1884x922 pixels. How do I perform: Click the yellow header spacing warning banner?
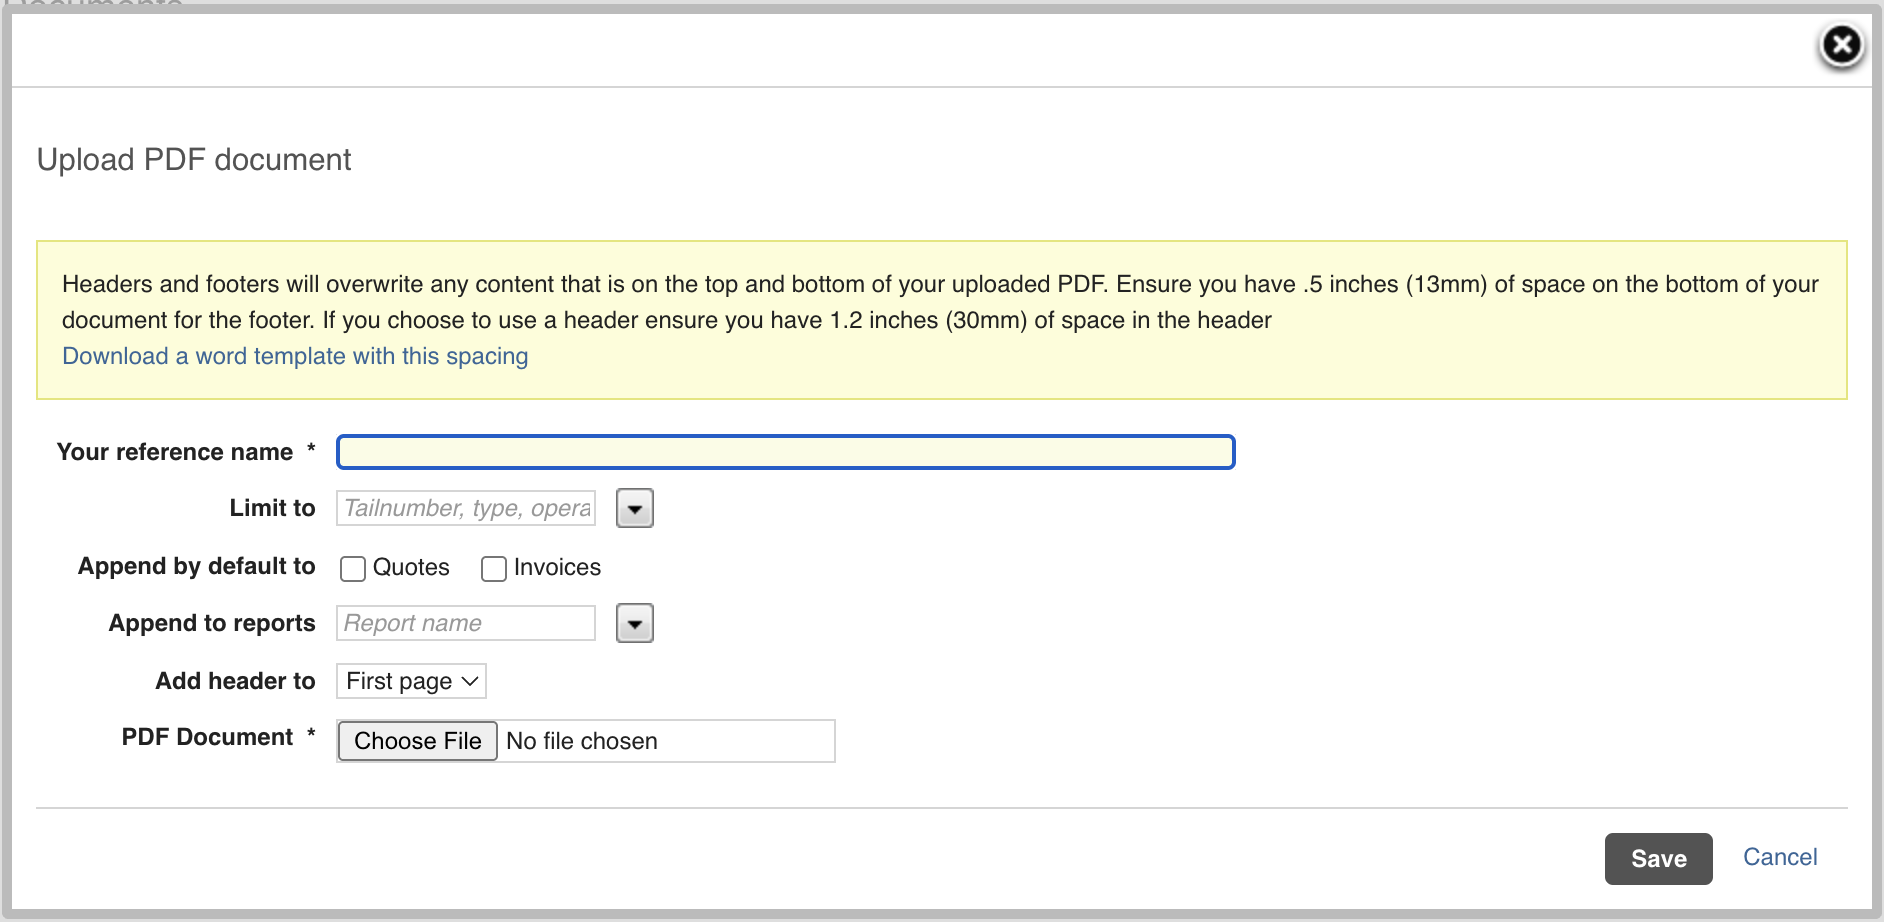940,320
